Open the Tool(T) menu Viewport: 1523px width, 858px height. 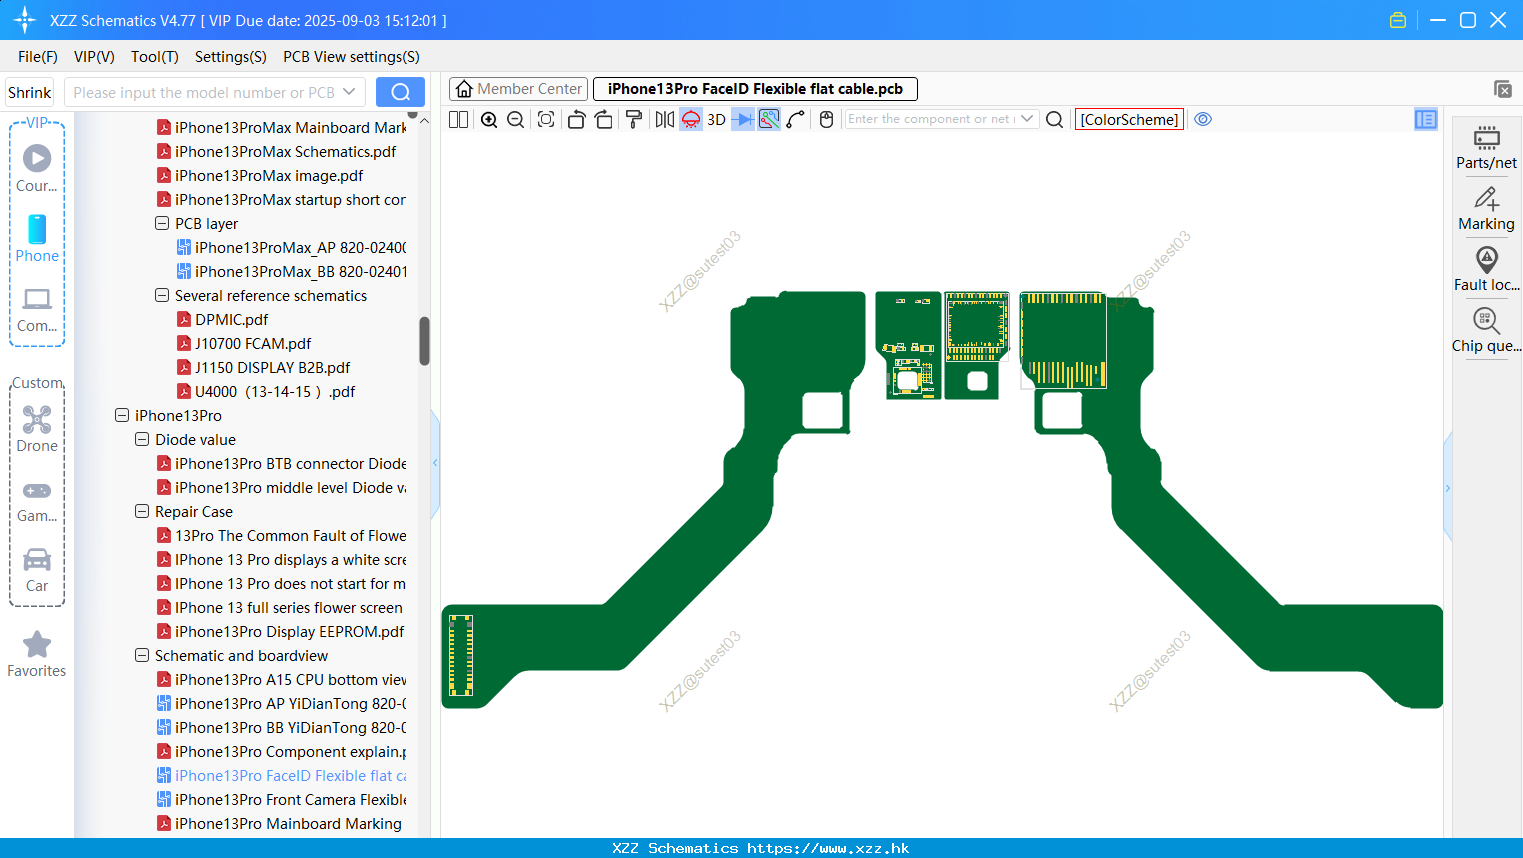tap(155, 57)
